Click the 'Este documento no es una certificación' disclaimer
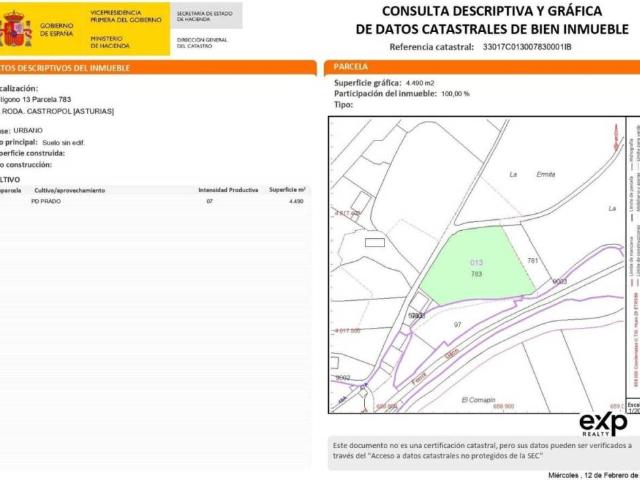 [x=482, y=451]
